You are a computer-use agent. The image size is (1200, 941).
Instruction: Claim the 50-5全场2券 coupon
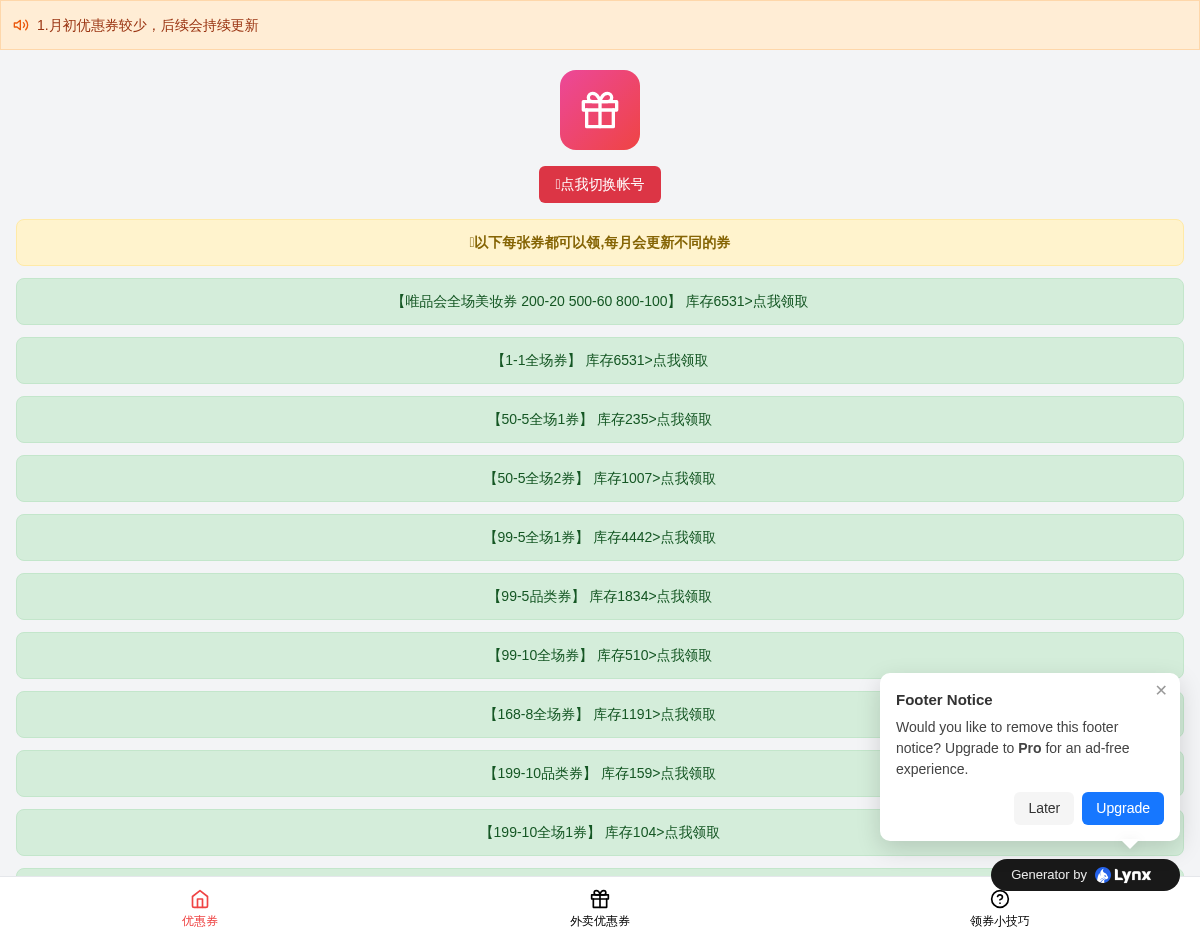point(600,478)
